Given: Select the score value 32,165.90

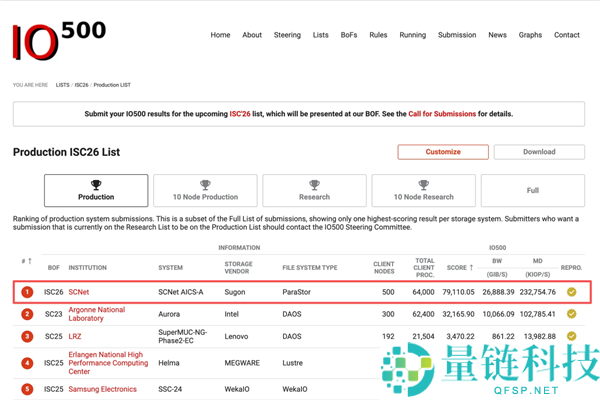Looking at the screenshot, I should (x=458, y=314).
